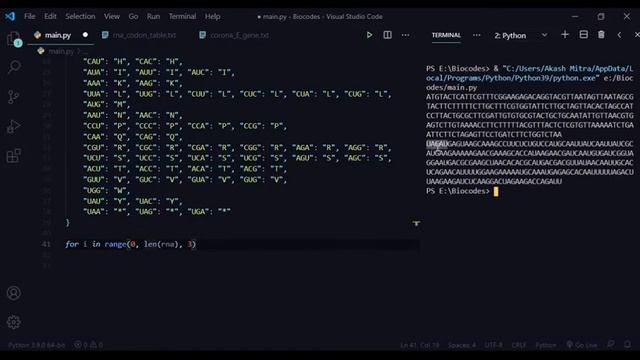Open the Source Control view

pos(14,97)
